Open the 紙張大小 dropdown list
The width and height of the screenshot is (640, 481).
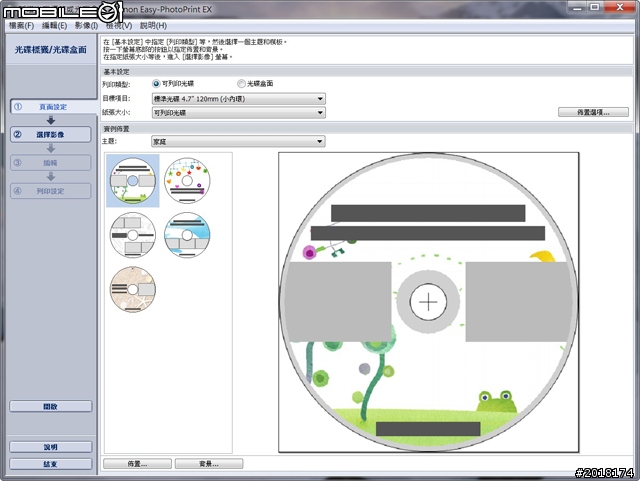click(x=238, y=113)
